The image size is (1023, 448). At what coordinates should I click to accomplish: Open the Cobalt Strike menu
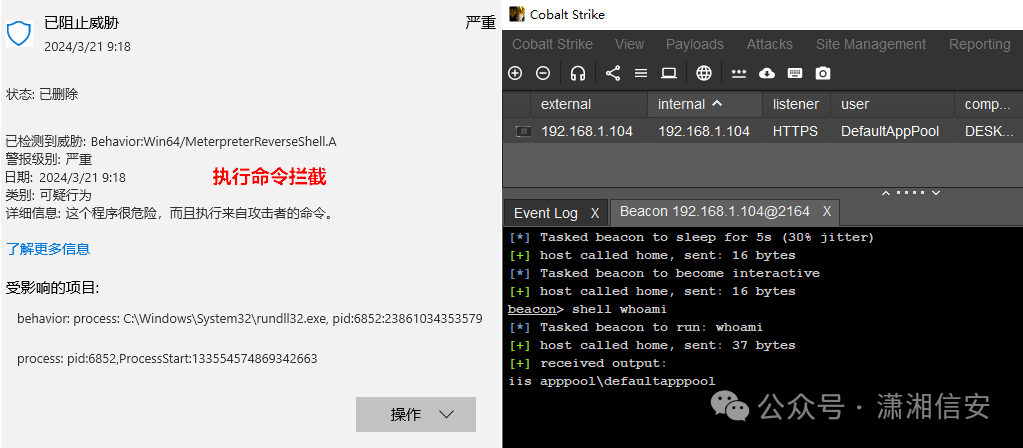(552, 44)
